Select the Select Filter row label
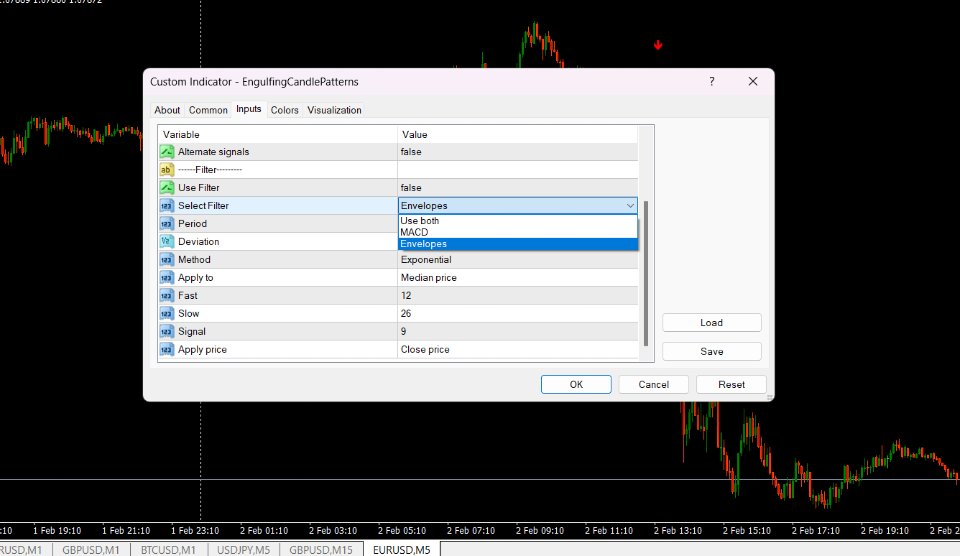Screen dimensions: 960x556 click(x=203, y=206)
